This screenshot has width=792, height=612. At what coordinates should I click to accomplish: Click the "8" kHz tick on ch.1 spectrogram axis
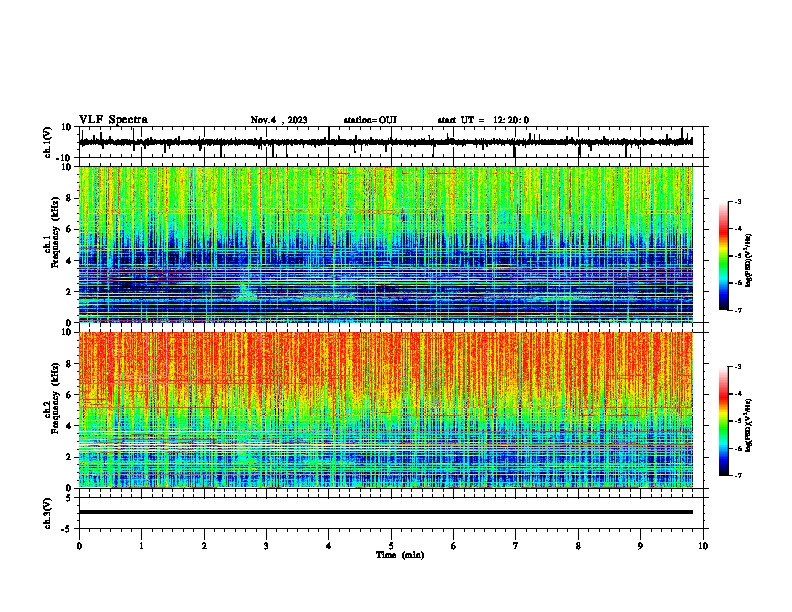[70, 198]
